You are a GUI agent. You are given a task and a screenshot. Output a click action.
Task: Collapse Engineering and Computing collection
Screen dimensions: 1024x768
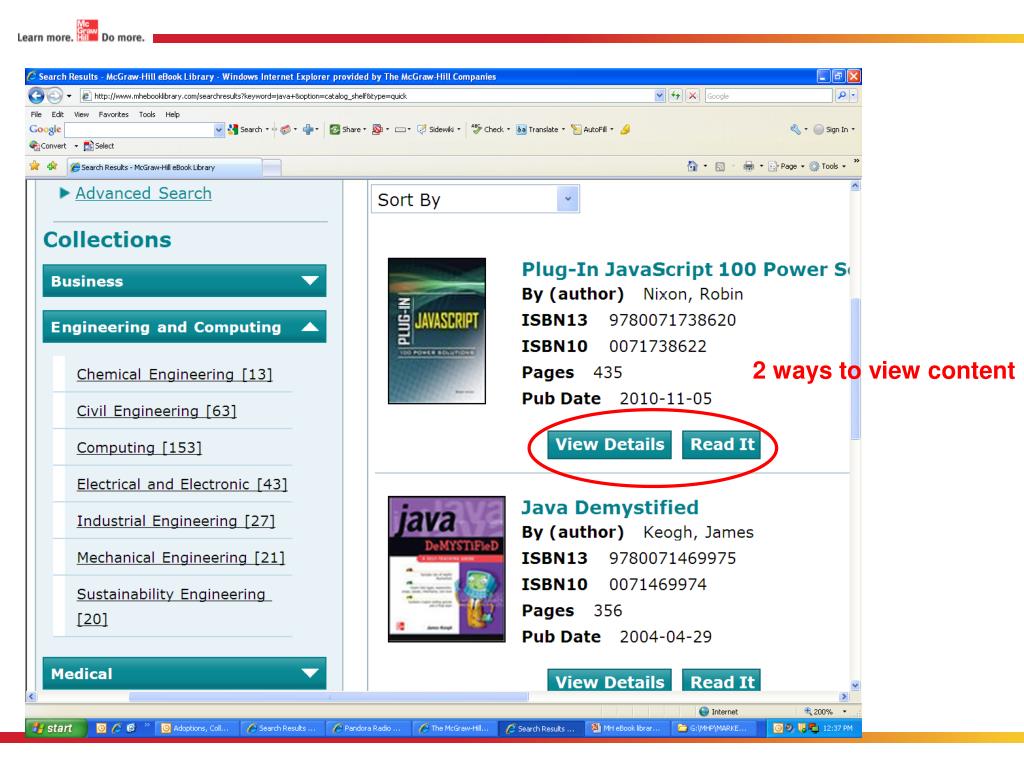pos(184,327)
